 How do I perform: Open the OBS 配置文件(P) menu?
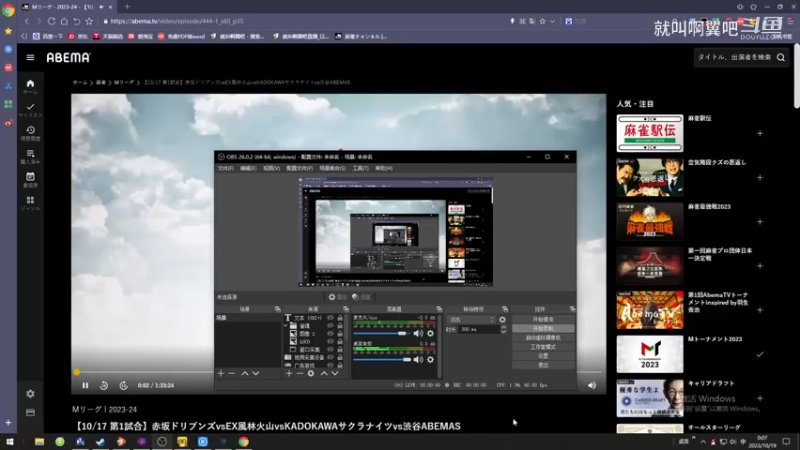click(299, 168)
